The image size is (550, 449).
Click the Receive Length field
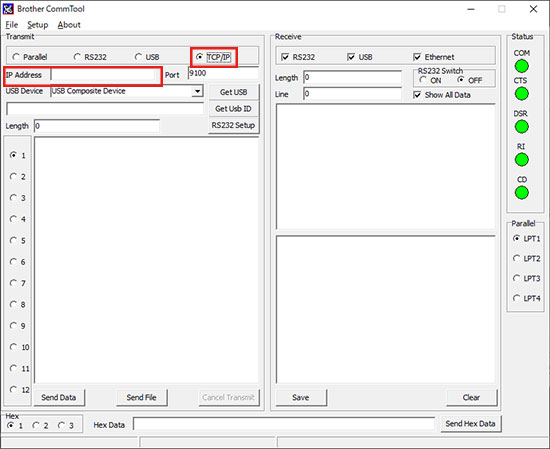tap(353, 77)
